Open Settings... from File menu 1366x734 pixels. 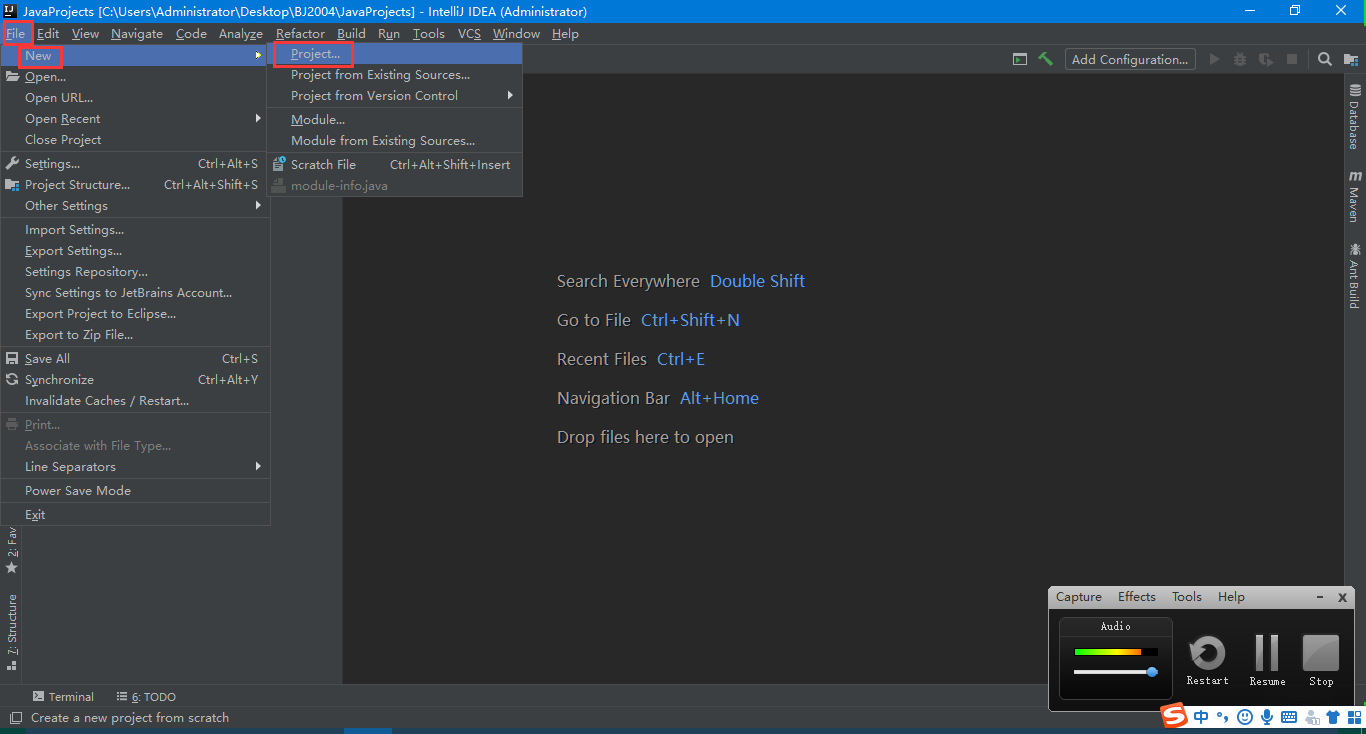[135, 164]
